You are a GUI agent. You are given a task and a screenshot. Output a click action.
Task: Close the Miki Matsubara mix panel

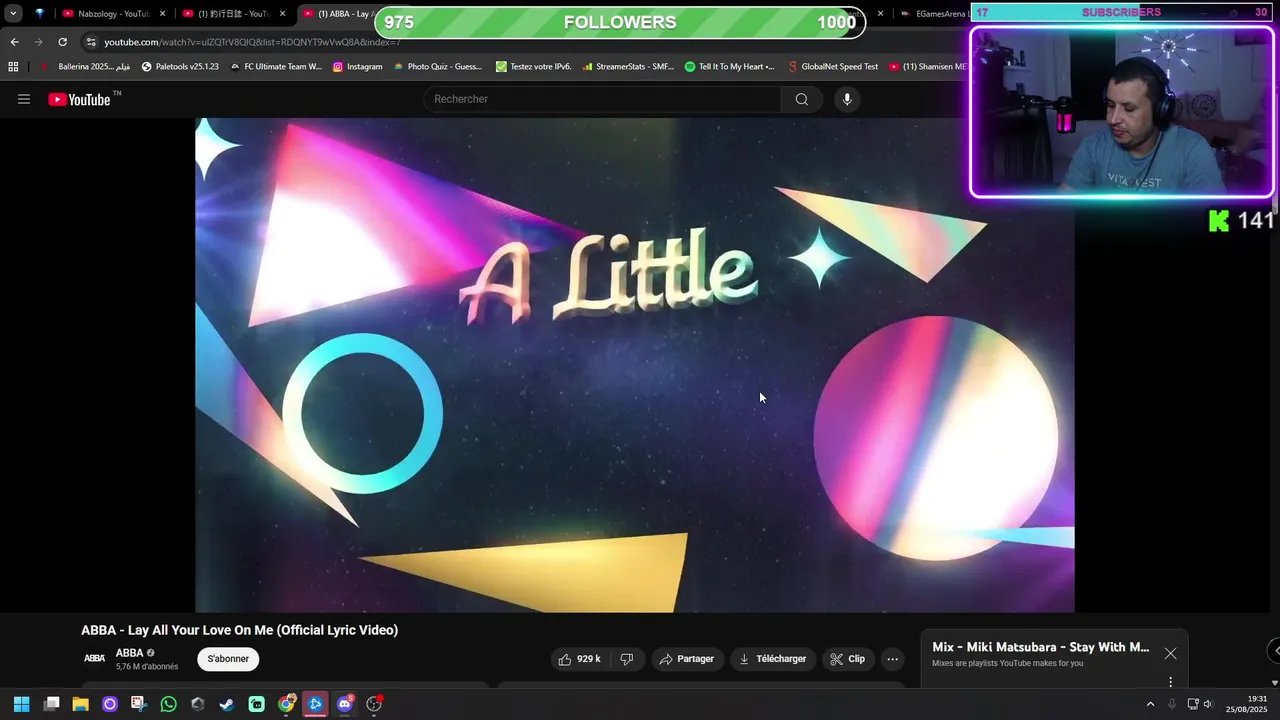pos(1170,653)
